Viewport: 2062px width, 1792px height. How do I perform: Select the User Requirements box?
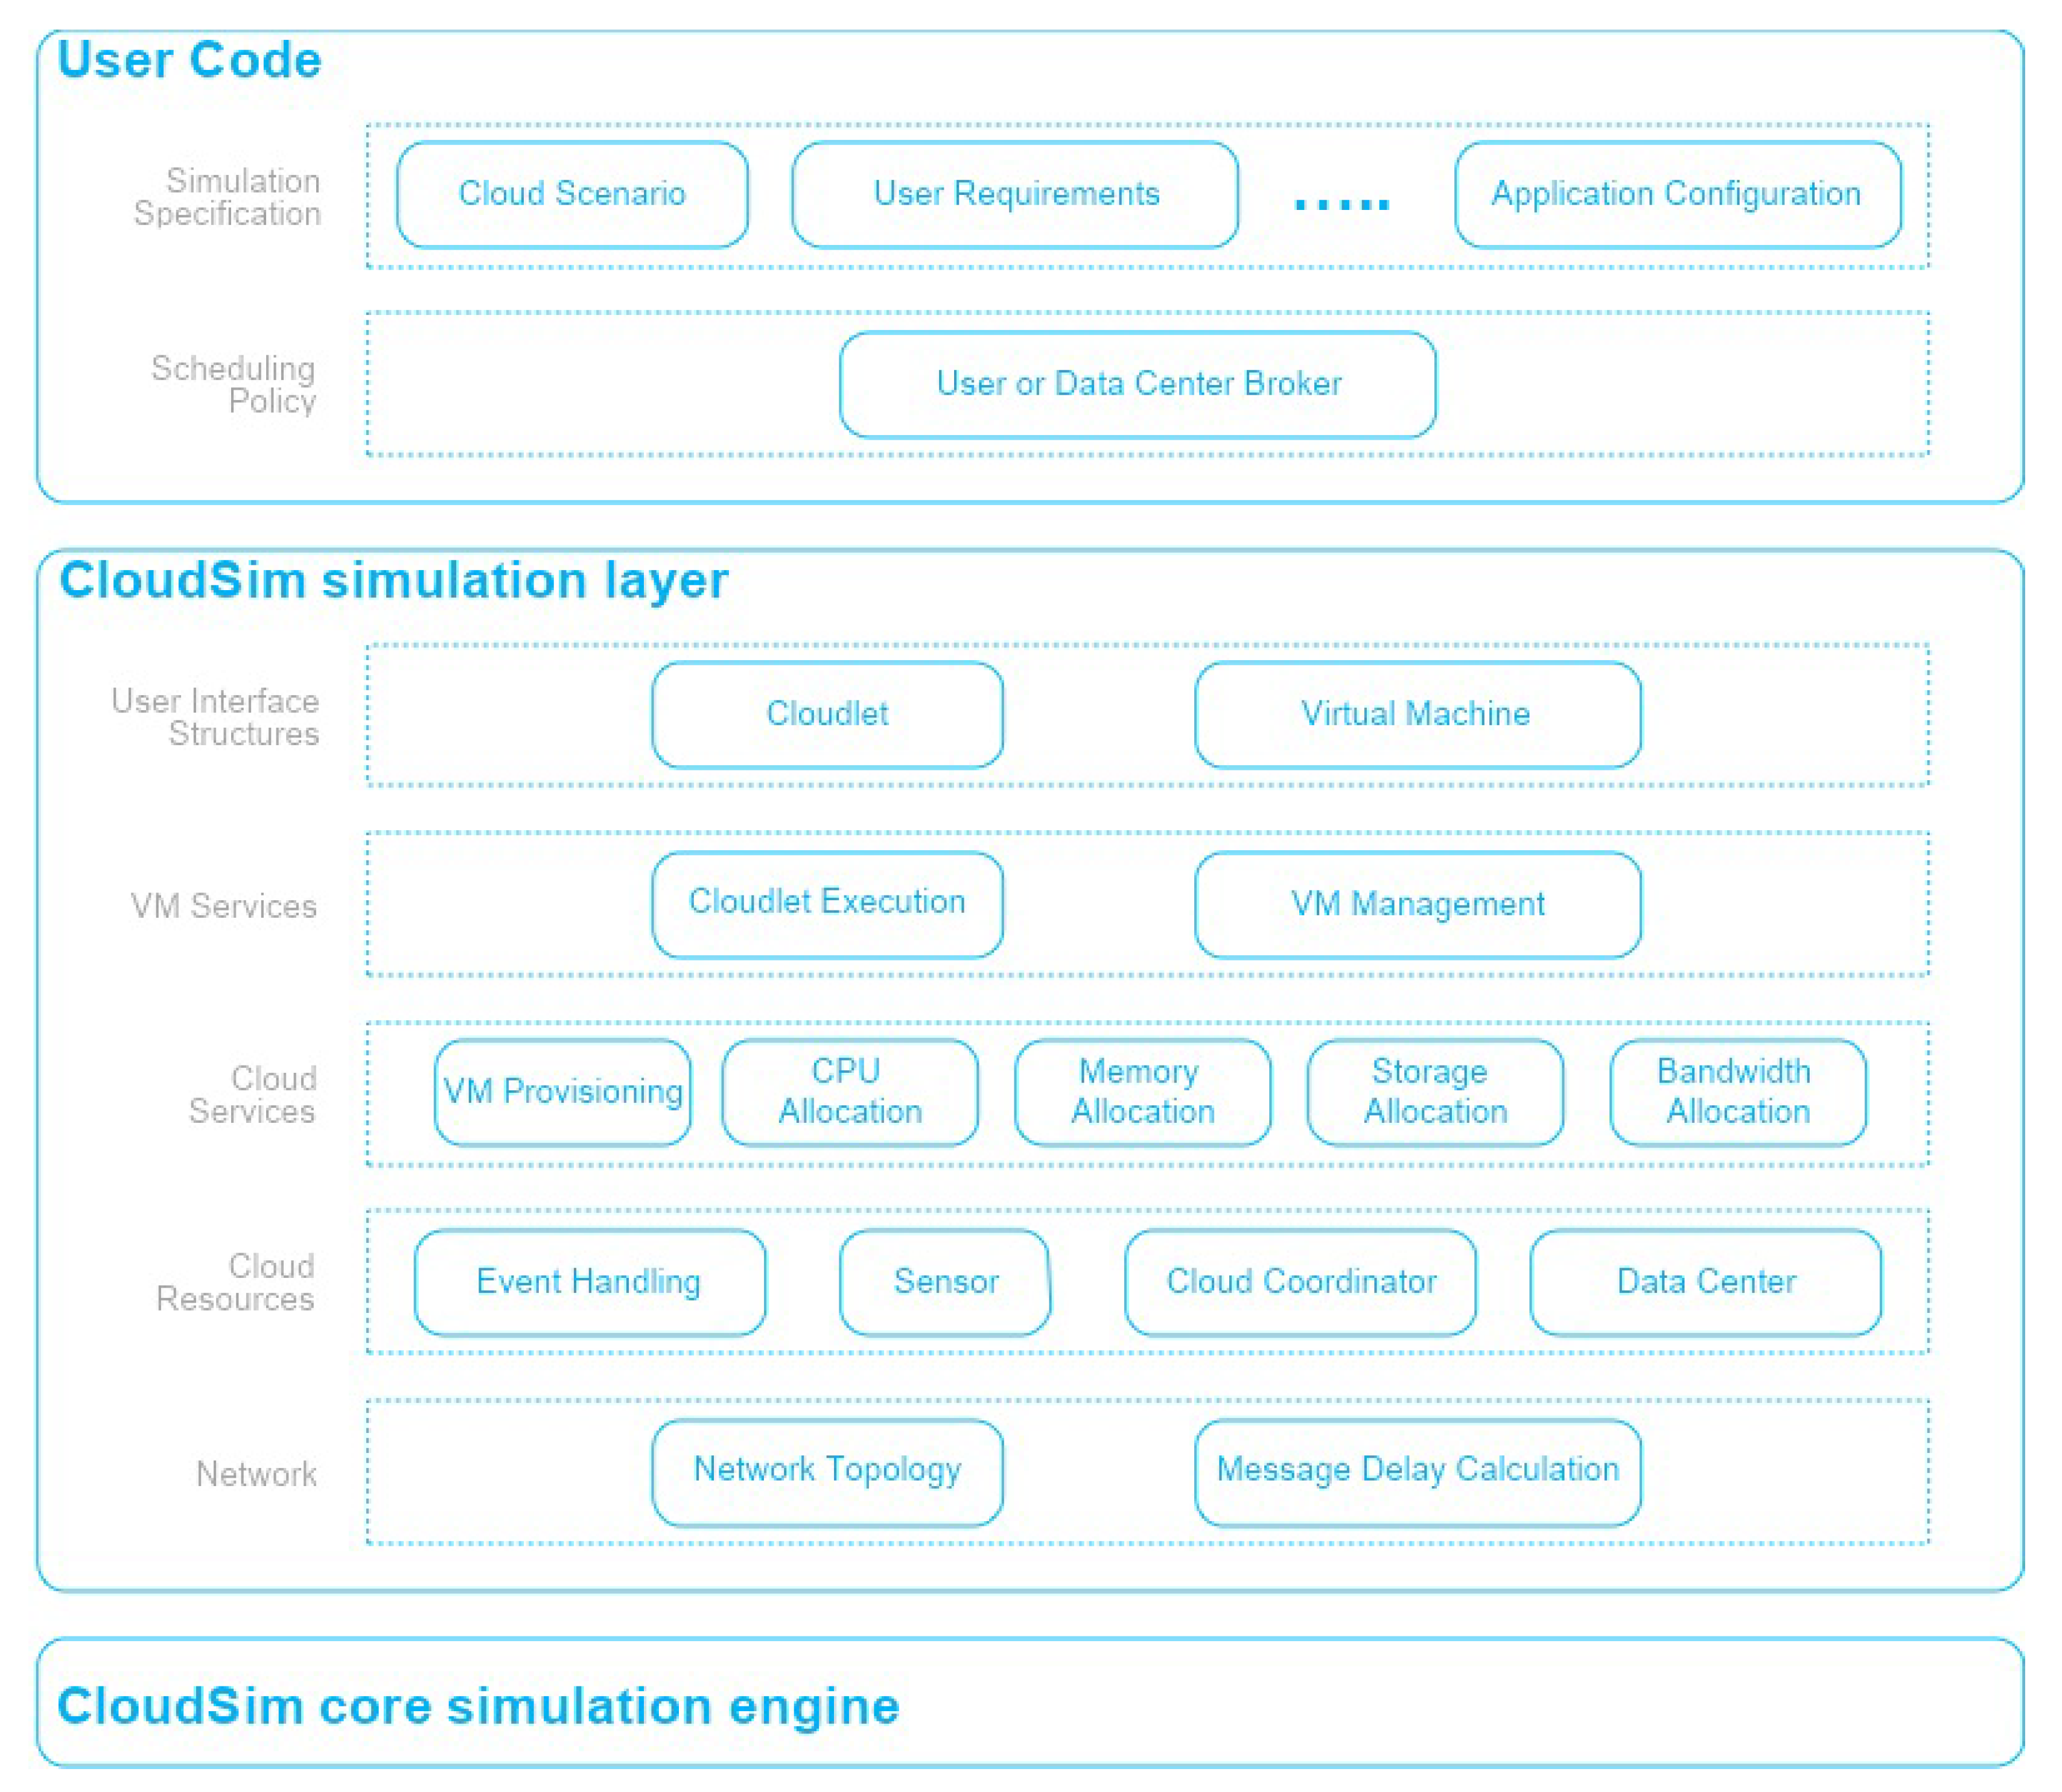coord(1015,194)
